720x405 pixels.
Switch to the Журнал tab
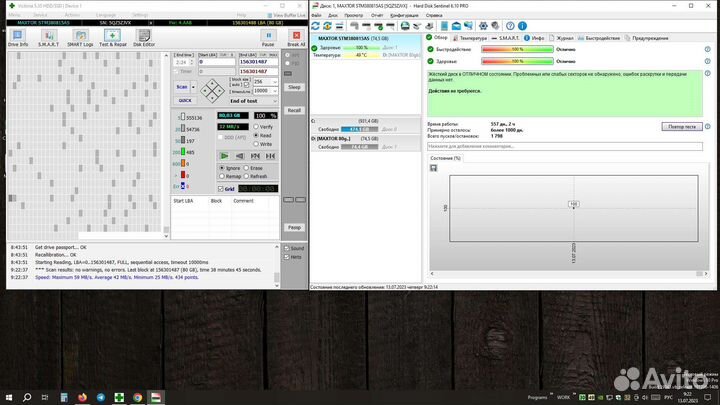click(x=561, y=38)
